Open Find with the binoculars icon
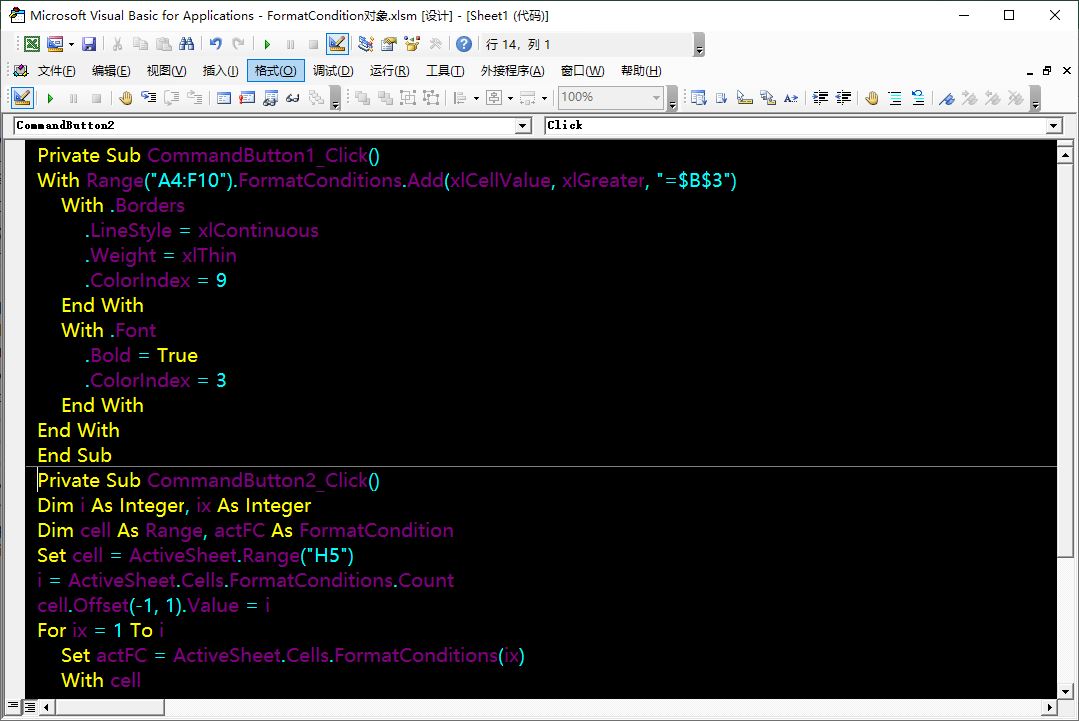The height and width of the screenshot is (721, 1079). tap(186, 45)
